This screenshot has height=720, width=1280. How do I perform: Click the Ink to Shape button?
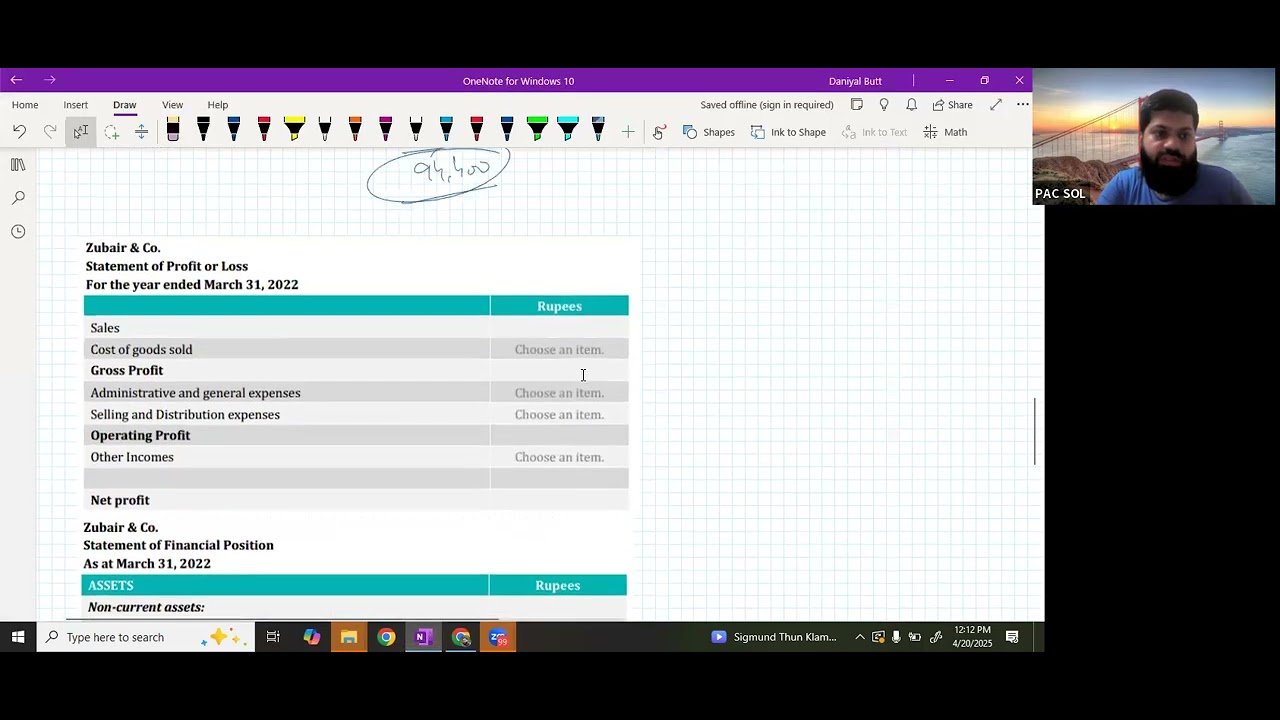pyautogui.click(x=788, y=132)
